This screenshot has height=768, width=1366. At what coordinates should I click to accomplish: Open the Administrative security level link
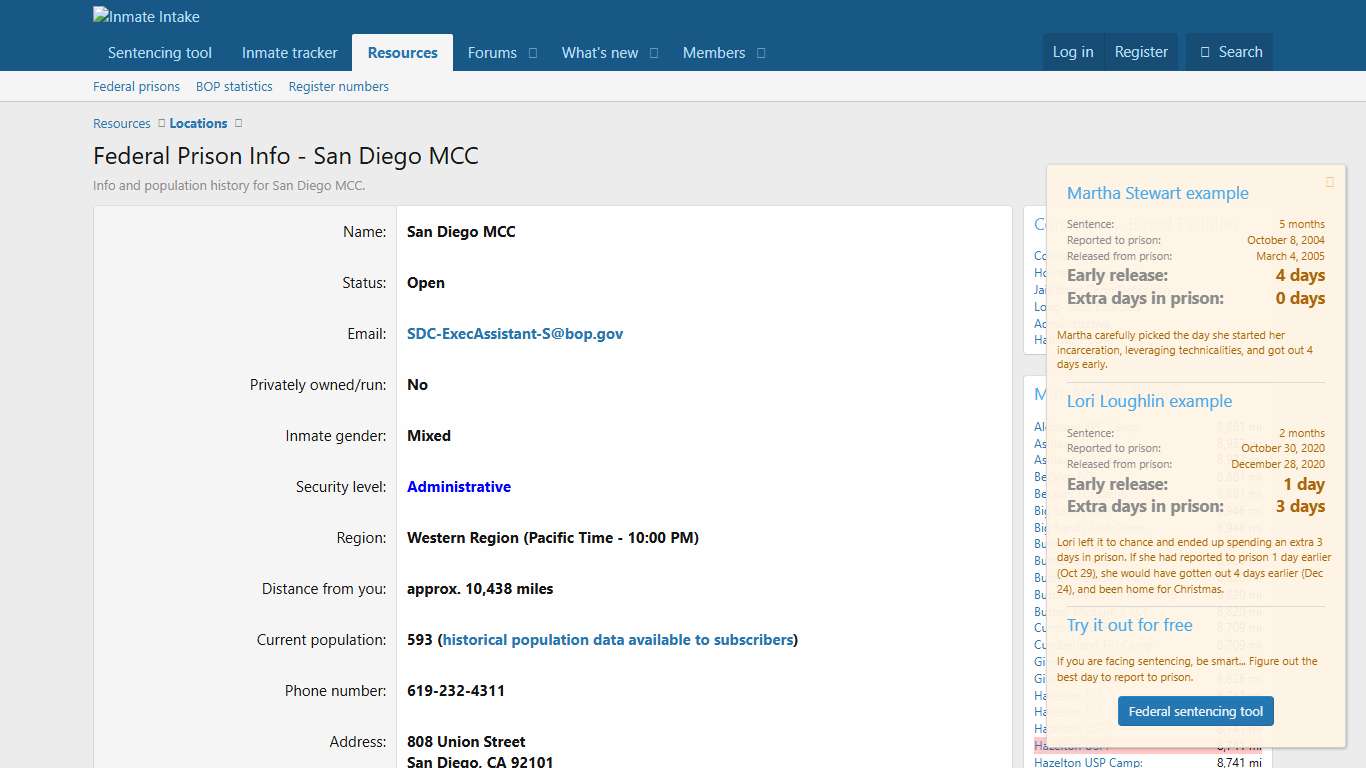459,486
